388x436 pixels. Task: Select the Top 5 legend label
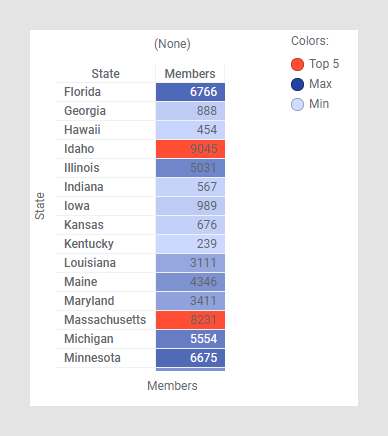324,64
